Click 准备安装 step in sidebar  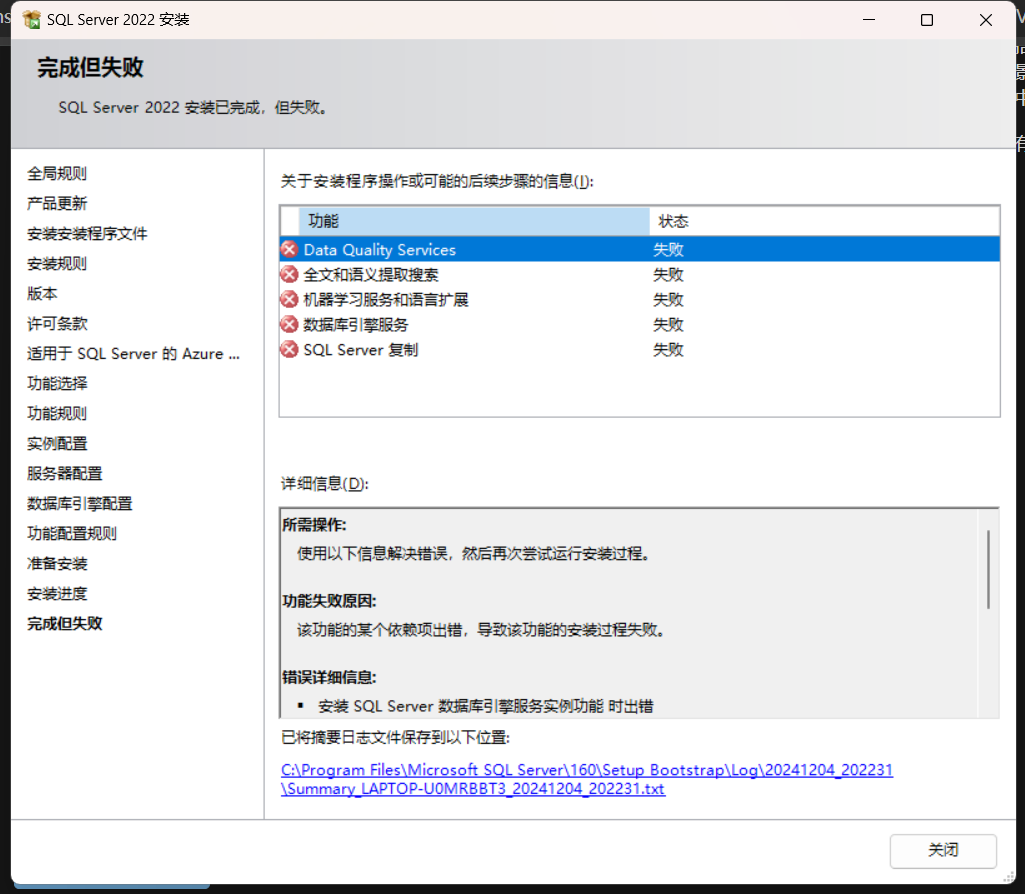pos(57,564)
